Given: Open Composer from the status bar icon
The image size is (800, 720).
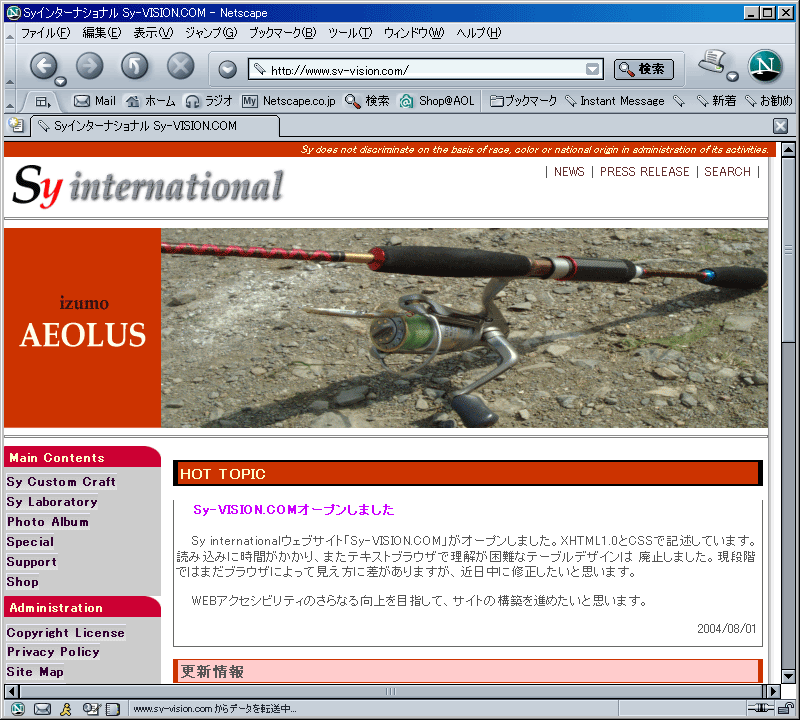Looking at the screenshot, I should (91, 709).
